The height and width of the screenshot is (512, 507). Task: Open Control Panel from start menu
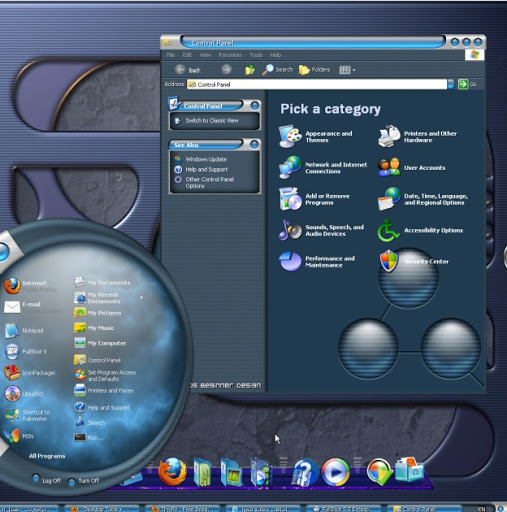coord(97,360)
